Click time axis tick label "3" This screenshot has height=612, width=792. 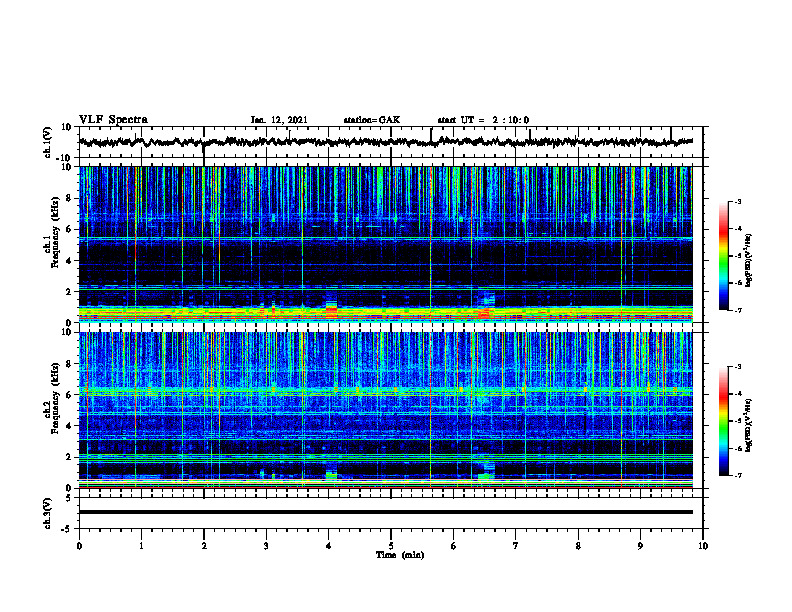(x=266, y=546)
